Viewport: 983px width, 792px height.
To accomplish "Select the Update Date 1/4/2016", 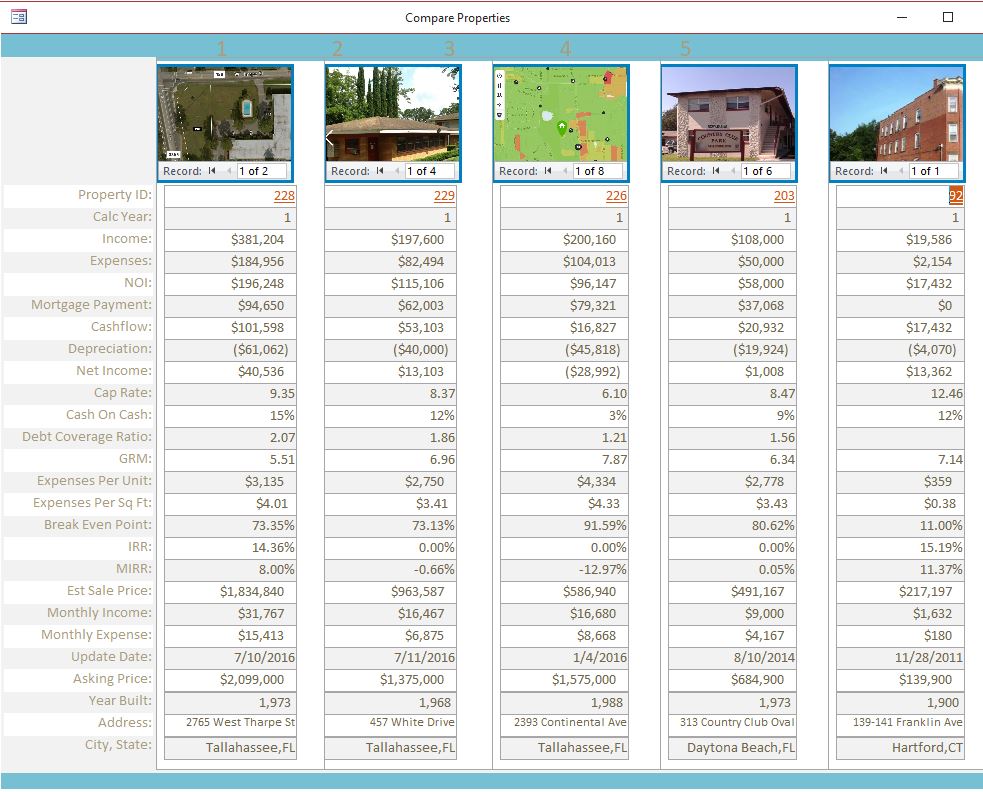I will tap(564, 657).
